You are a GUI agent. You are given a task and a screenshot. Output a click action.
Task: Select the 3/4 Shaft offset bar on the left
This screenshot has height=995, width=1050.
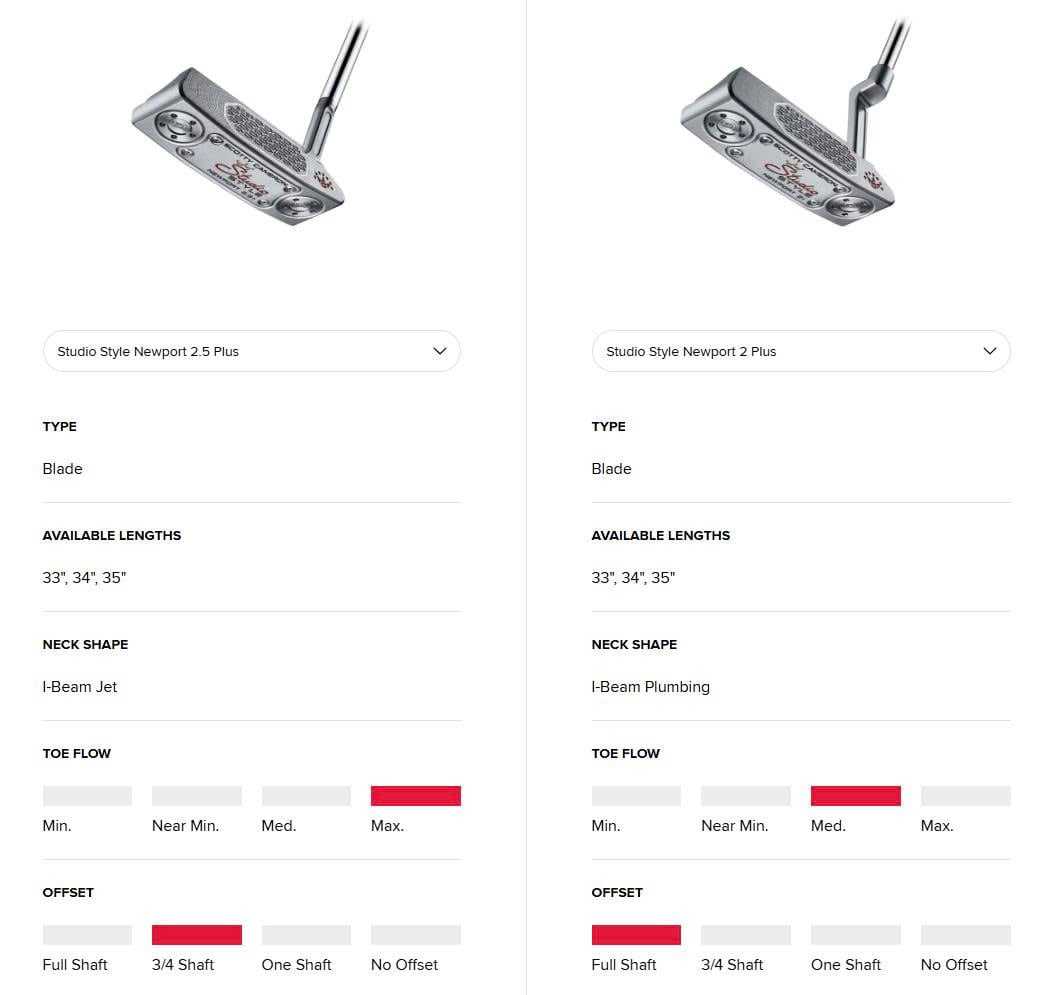coord(196,934)
